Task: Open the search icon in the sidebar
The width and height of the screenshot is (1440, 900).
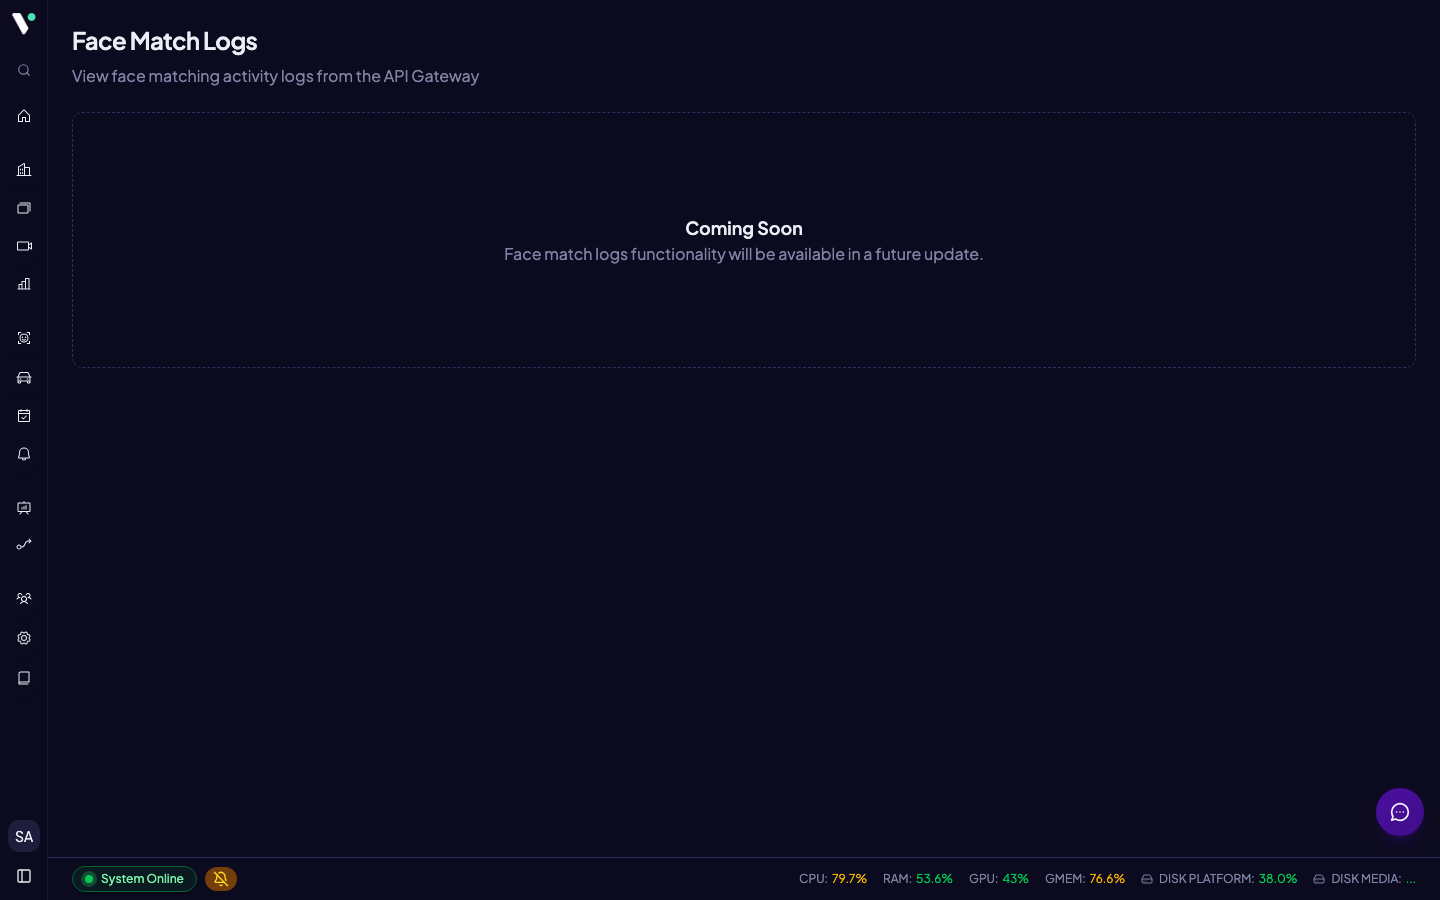Action: click(24, 70)
